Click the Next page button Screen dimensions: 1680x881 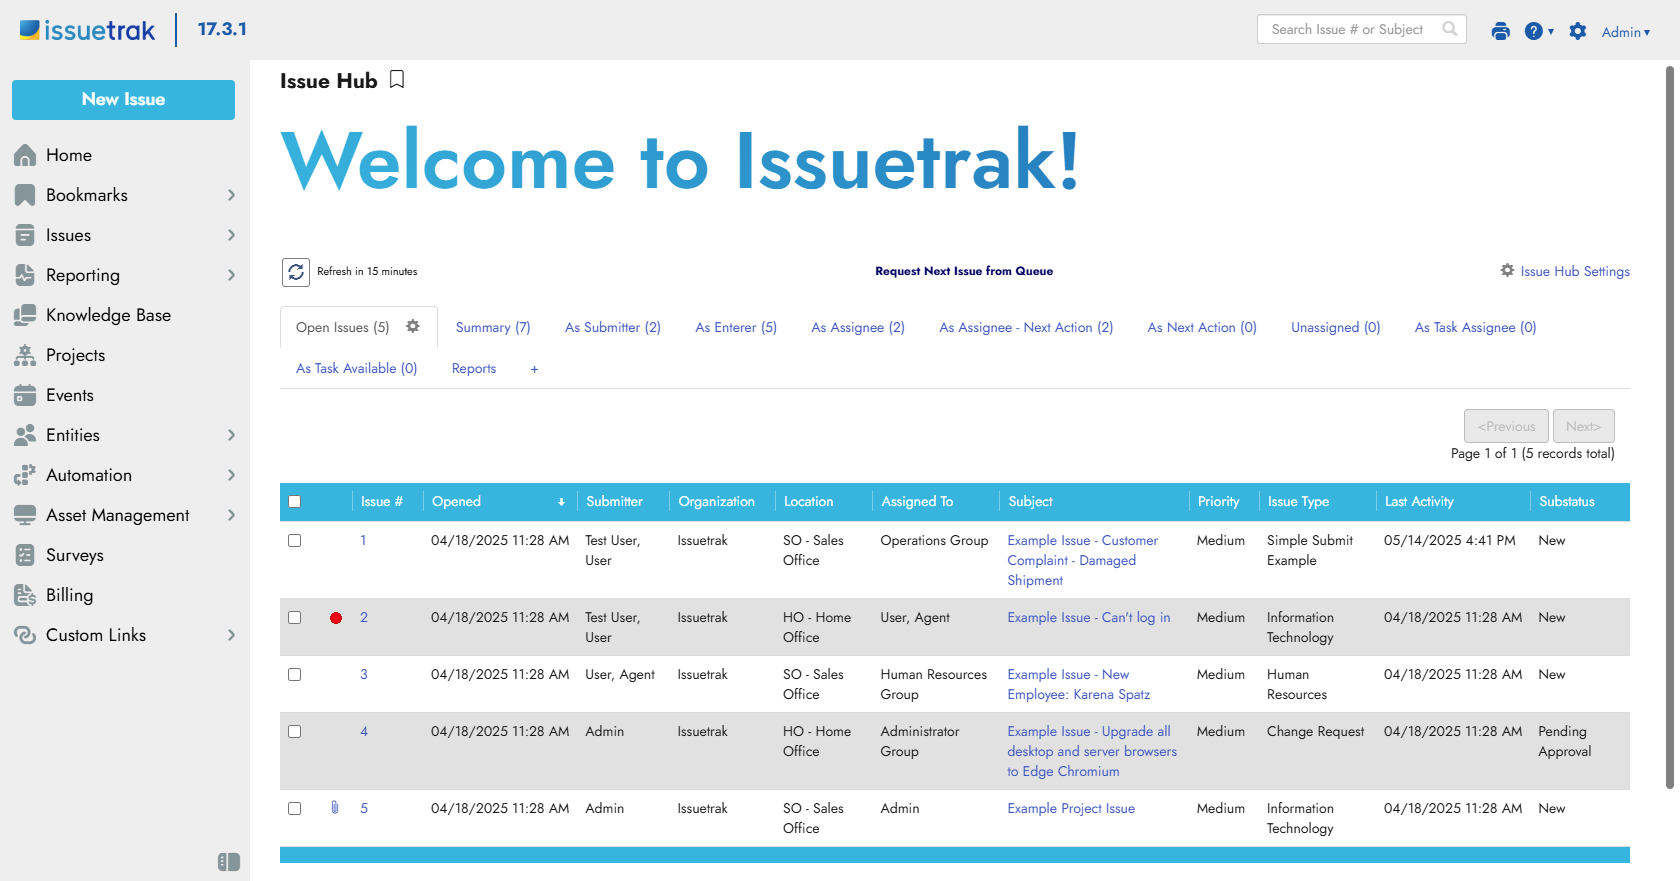(x=1584, y=426)
